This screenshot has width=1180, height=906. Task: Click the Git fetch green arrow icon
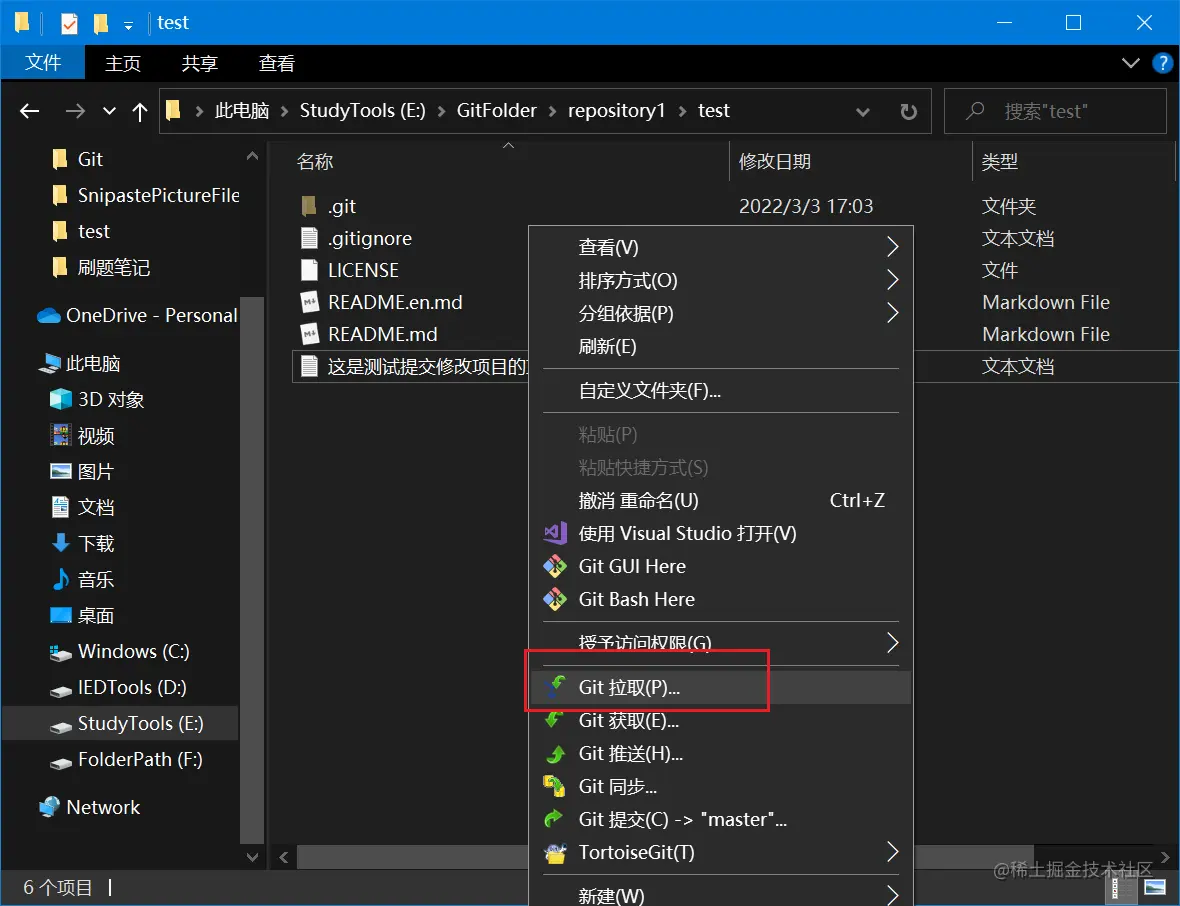pyautogui.click(x=555, y=720)
